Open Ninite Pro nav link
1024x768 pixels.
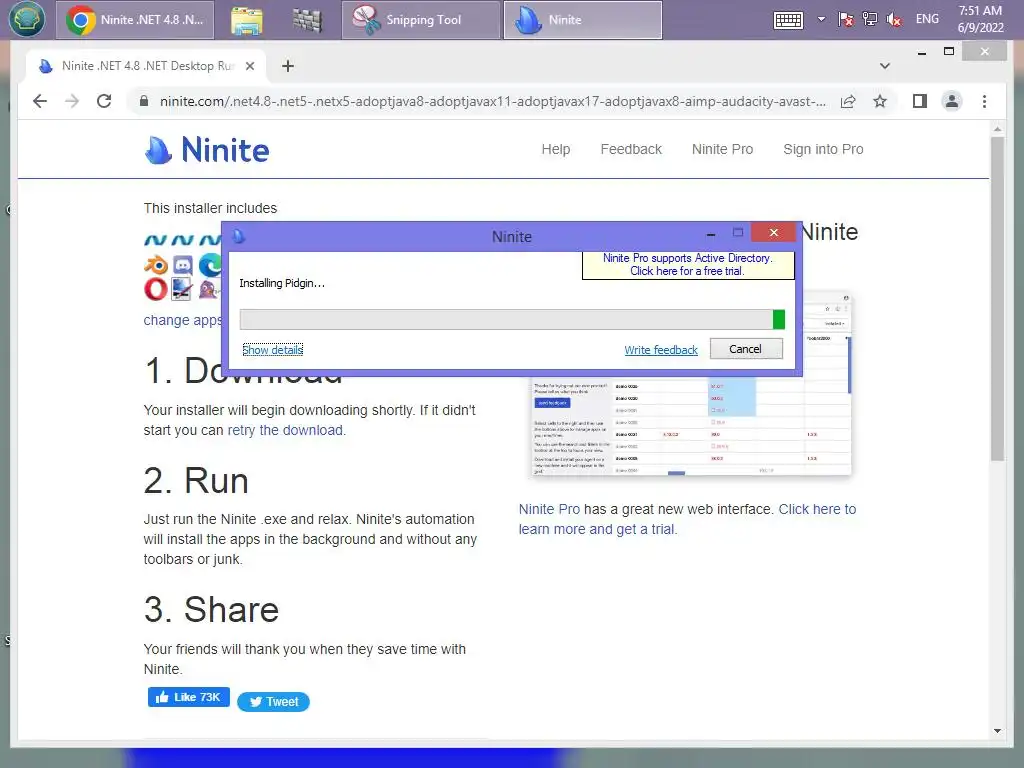[722, 150]
